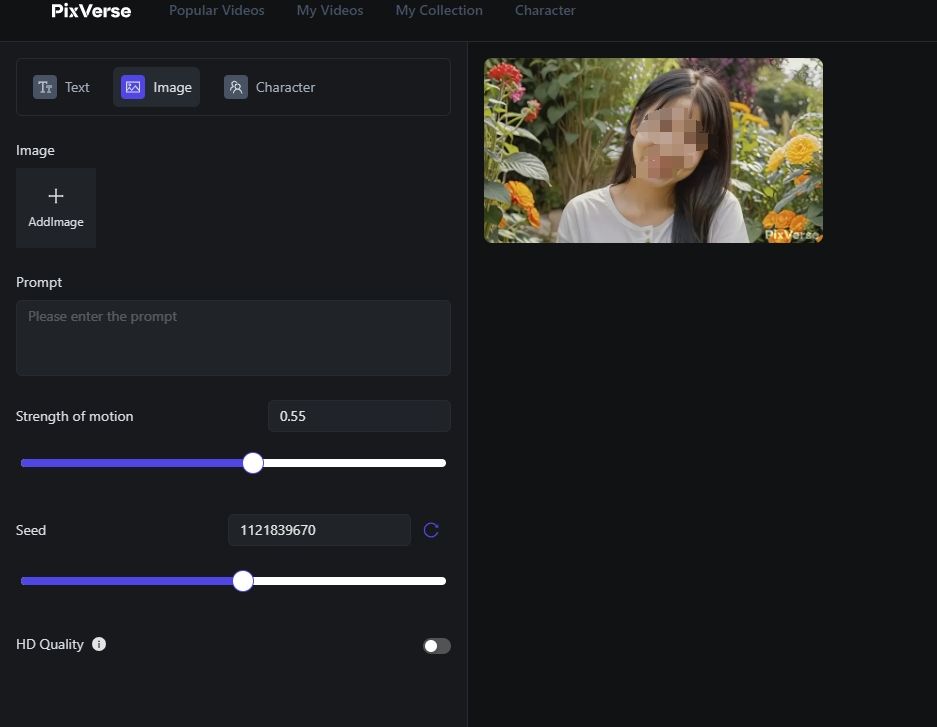Select the Character mode person icon

point(236,87)
